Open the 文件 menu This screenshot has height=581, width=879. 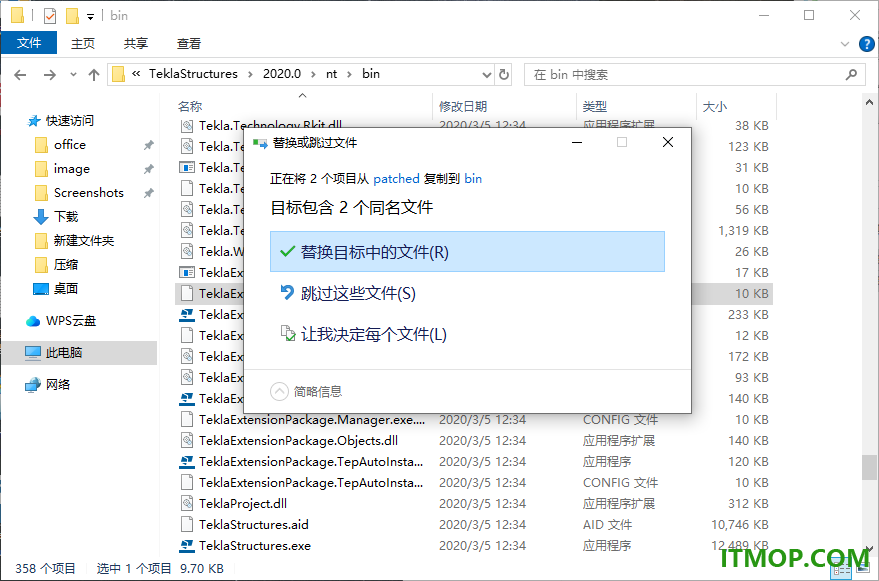[29, 43]
